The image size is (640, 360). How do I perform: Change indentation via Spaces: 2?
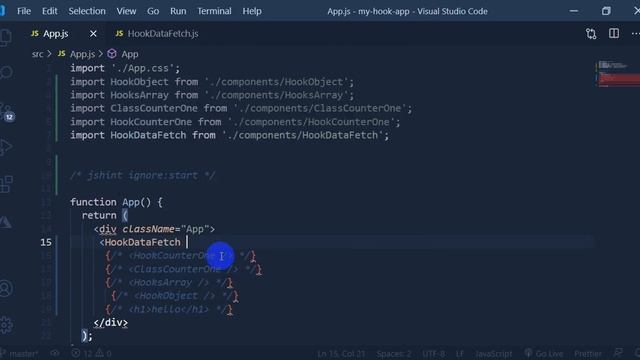pos(394,354)
